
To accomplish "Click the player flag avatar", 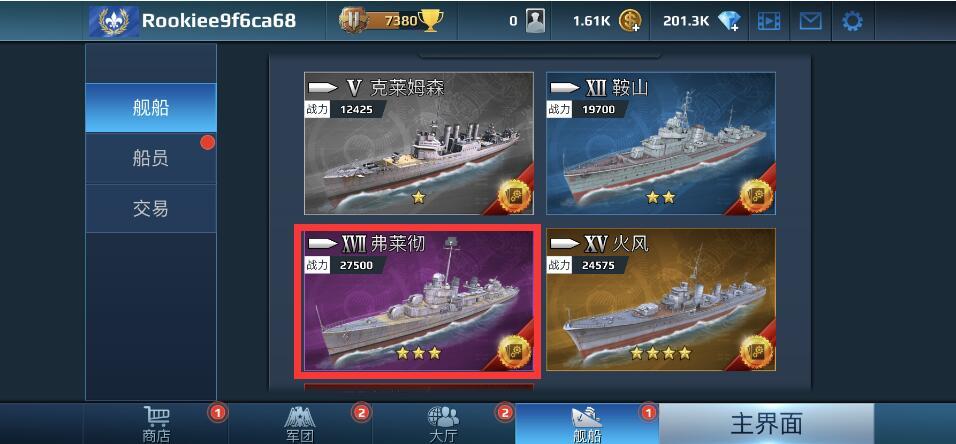I will (x=114, y=21).
